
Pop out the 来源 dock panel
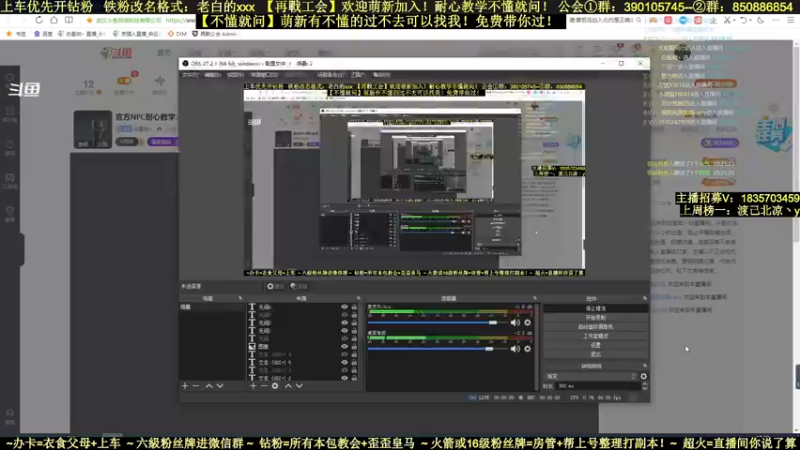pyautogui.click(x=359, y=298)
